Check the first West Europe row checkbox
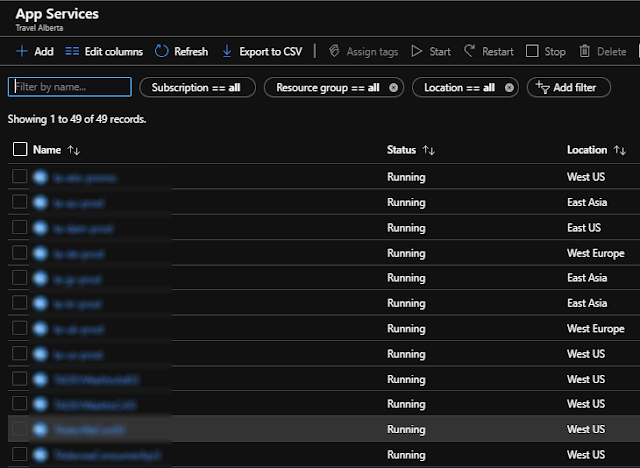 pos(19,253)
